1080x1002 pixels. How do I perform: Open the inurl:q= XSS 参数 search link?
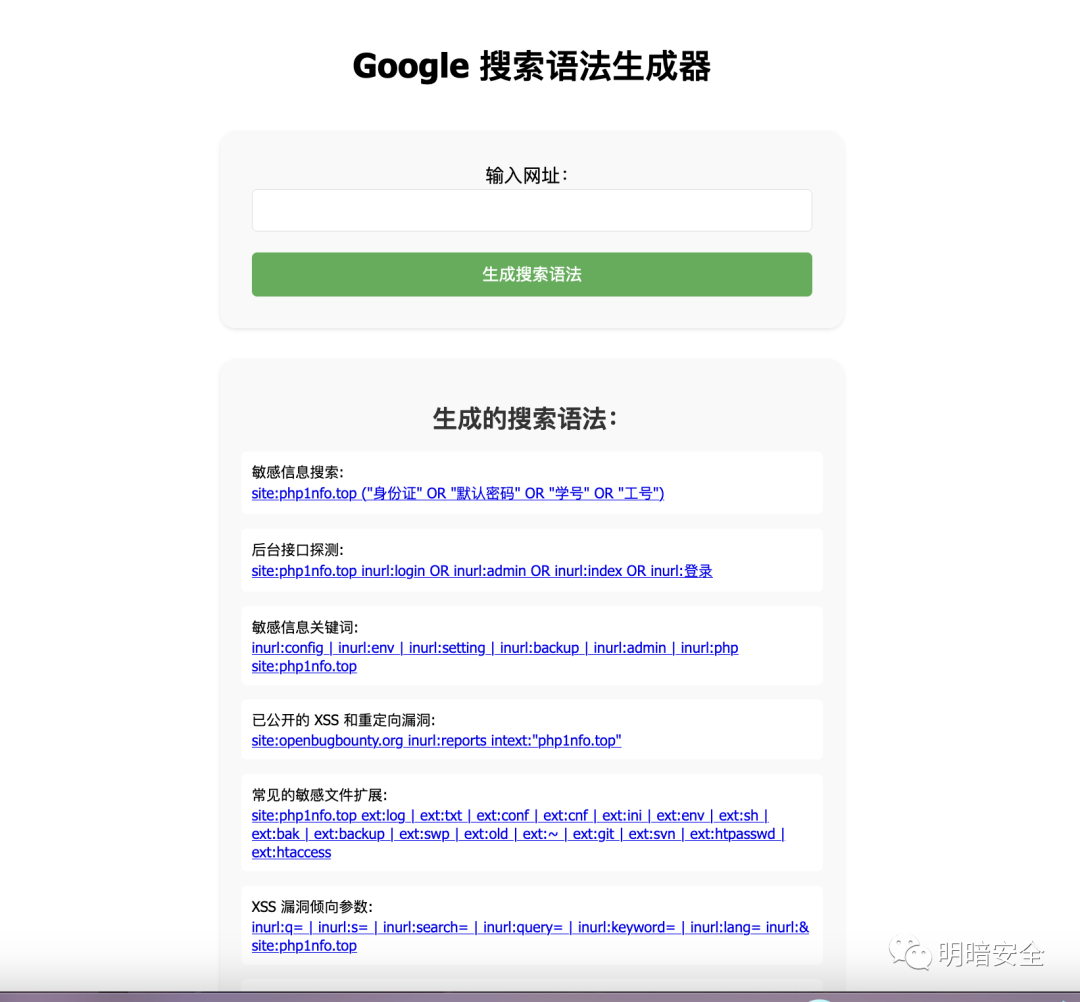530,937
